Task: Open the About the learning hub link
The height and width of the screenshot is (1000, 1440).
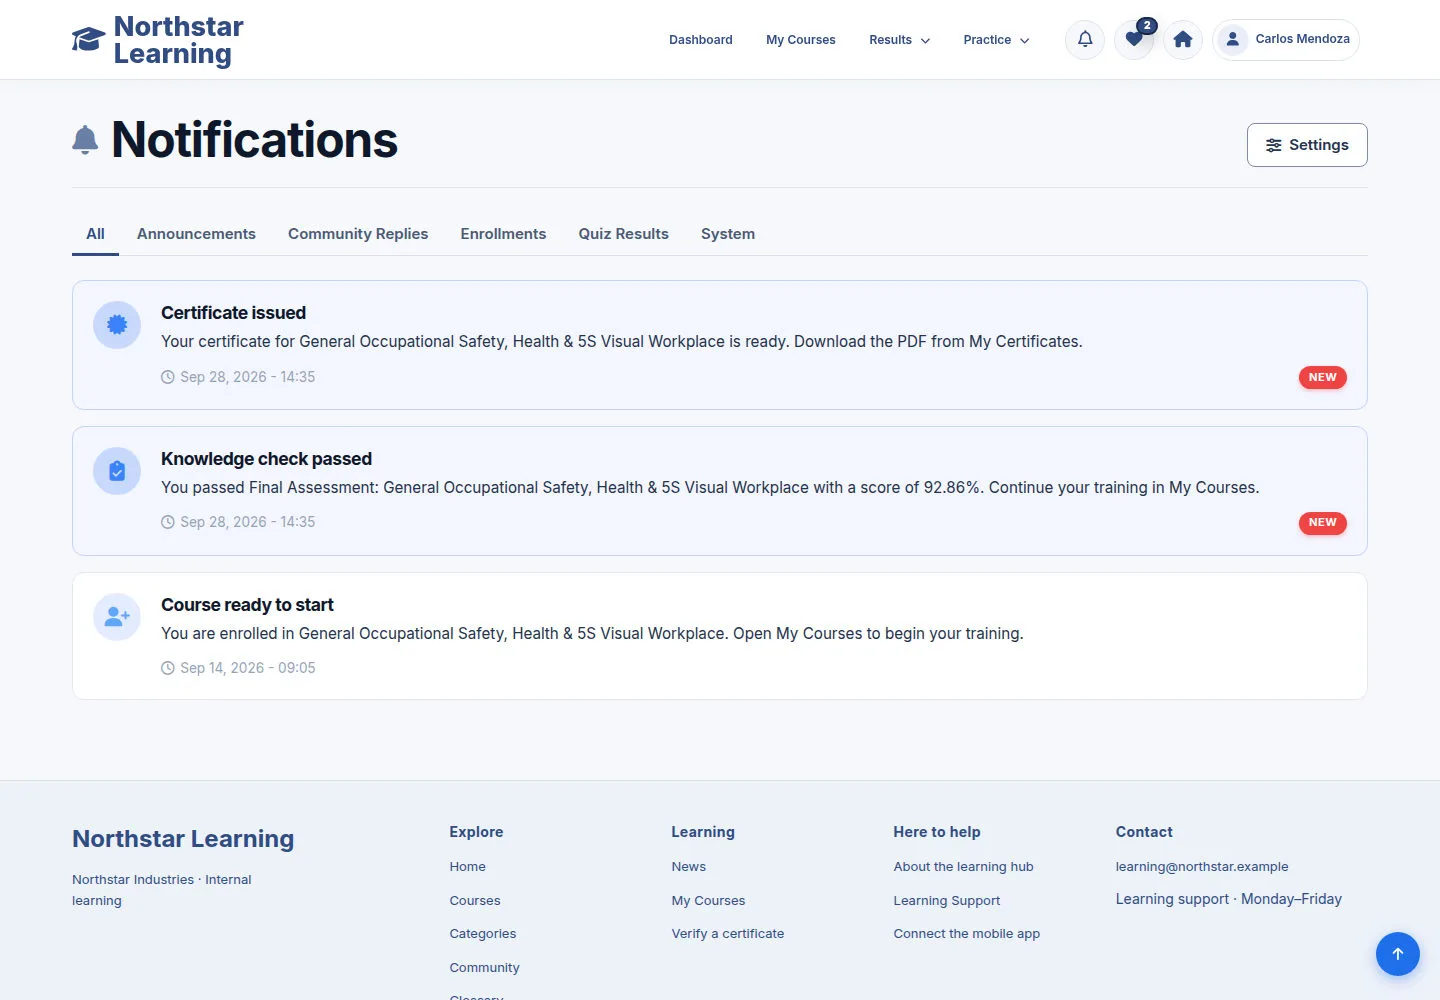Action: (963, 867)
